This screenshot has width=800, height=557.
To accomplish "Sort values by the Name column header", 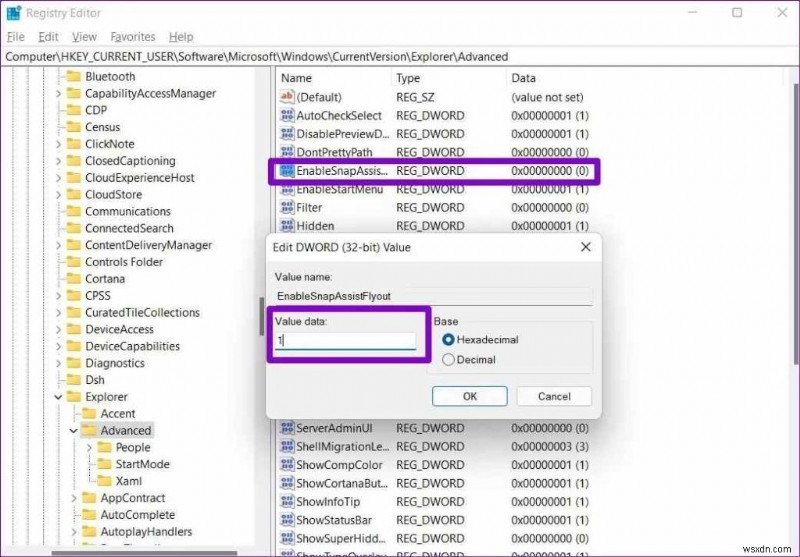I will 334,78.
